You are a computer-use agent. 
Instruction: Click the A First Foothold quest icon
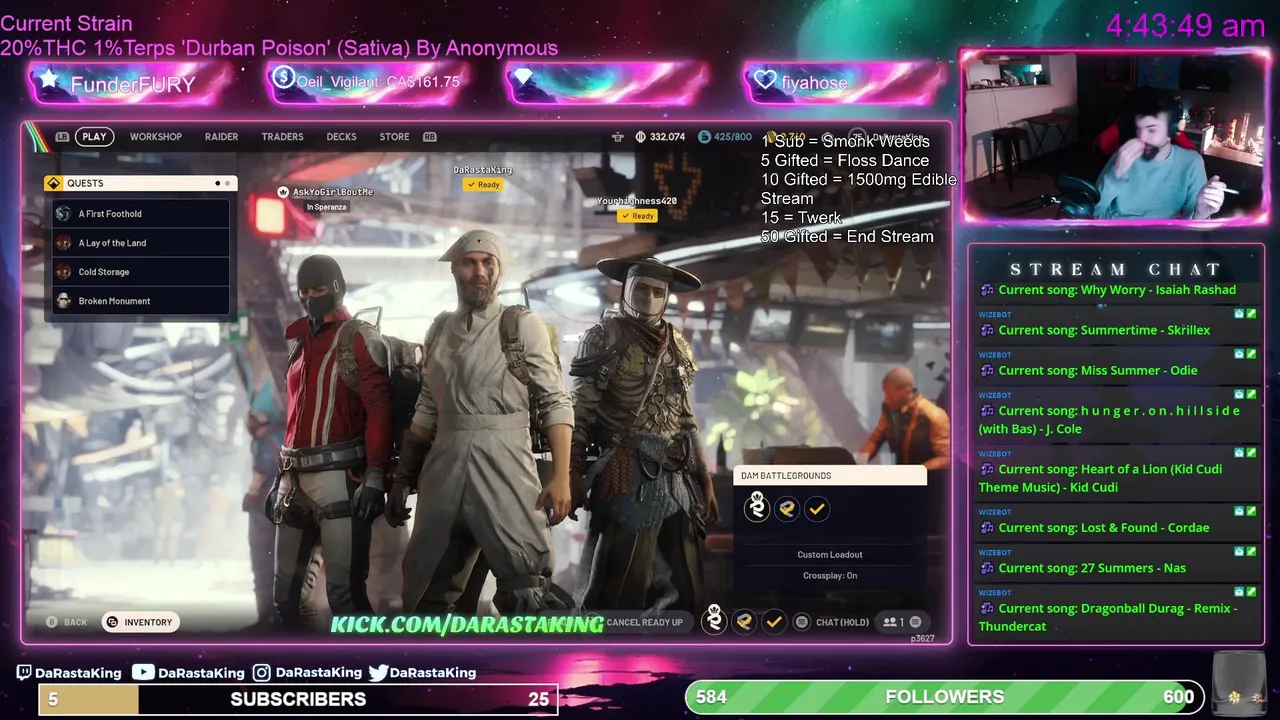pyautogui.click(x=64, y=214)
